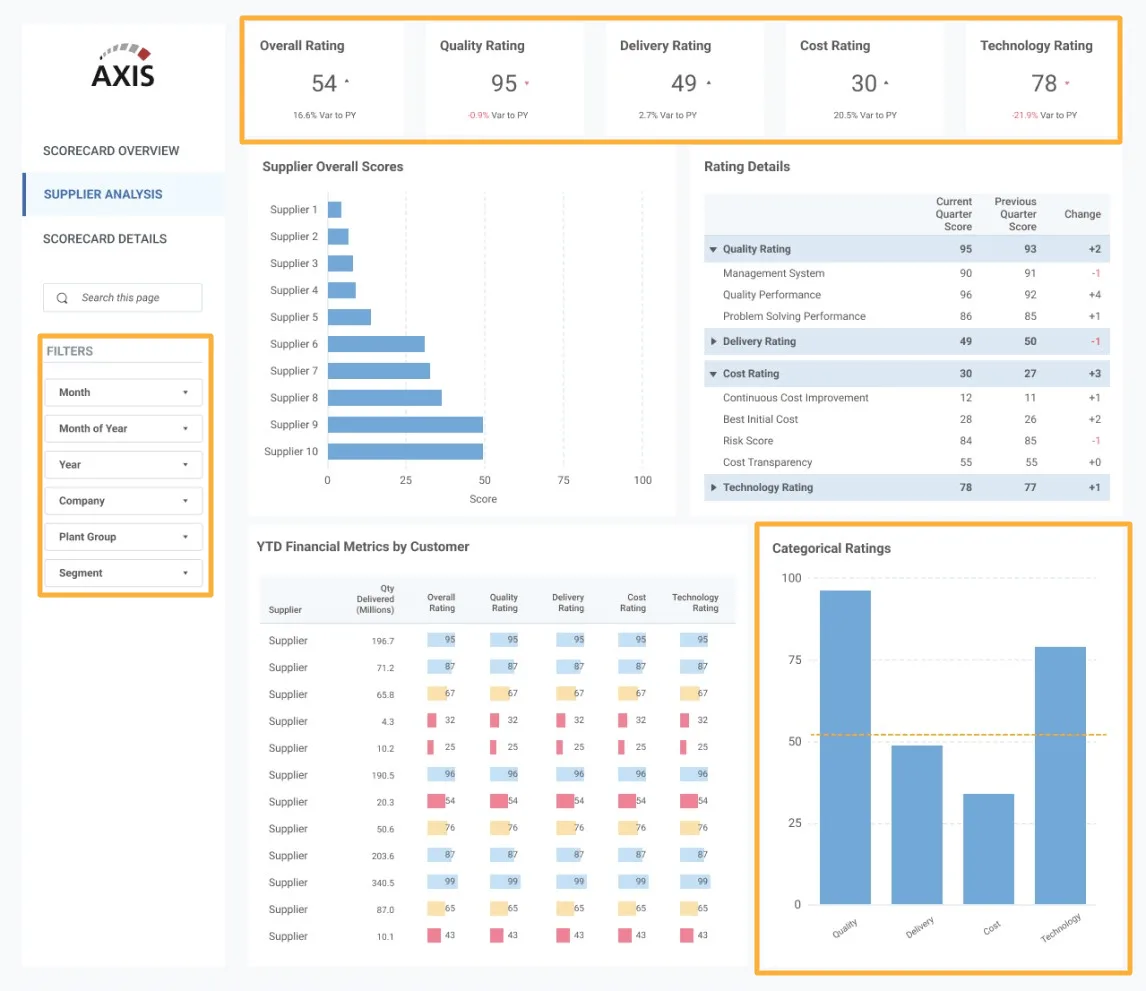Click the Delivery Rating value 49 card

tap(684, 83)
